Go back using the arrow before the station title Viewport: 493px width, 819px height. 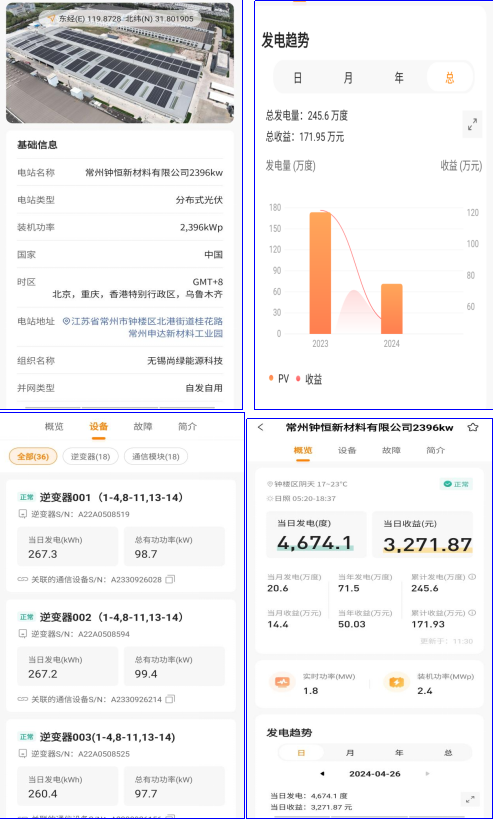261,428
